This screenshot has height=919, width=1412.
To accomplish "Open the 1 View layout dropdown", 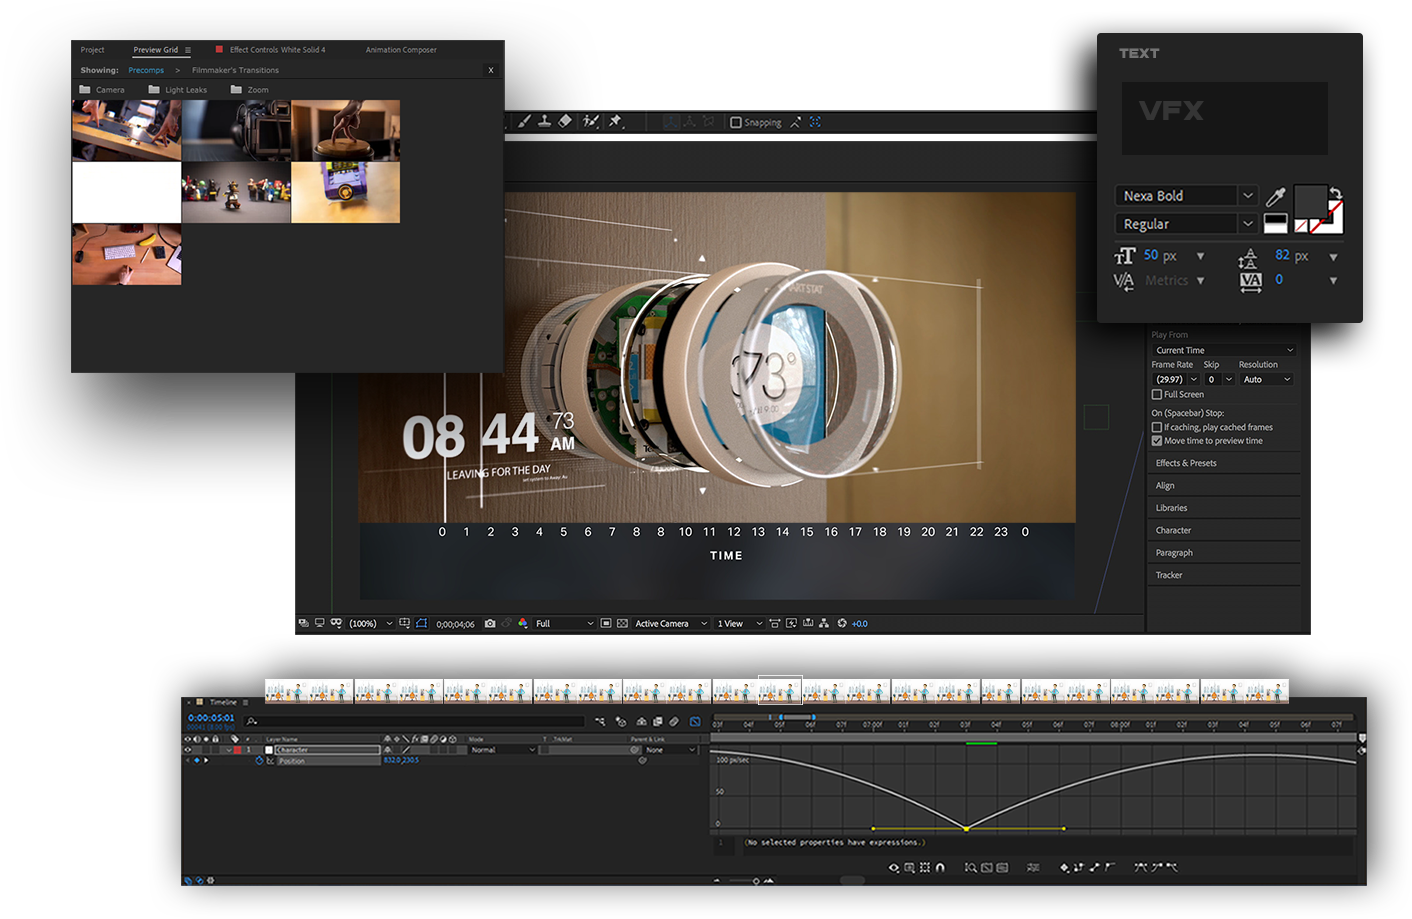I will click(x=739, y=623).
